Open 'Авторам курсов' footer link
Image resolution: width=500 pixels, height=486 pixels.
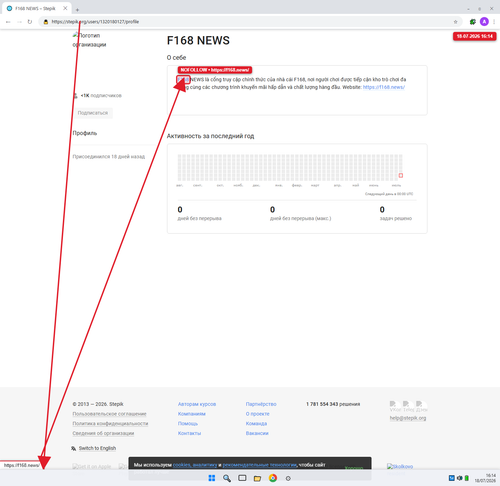click(x=197, y=404)
